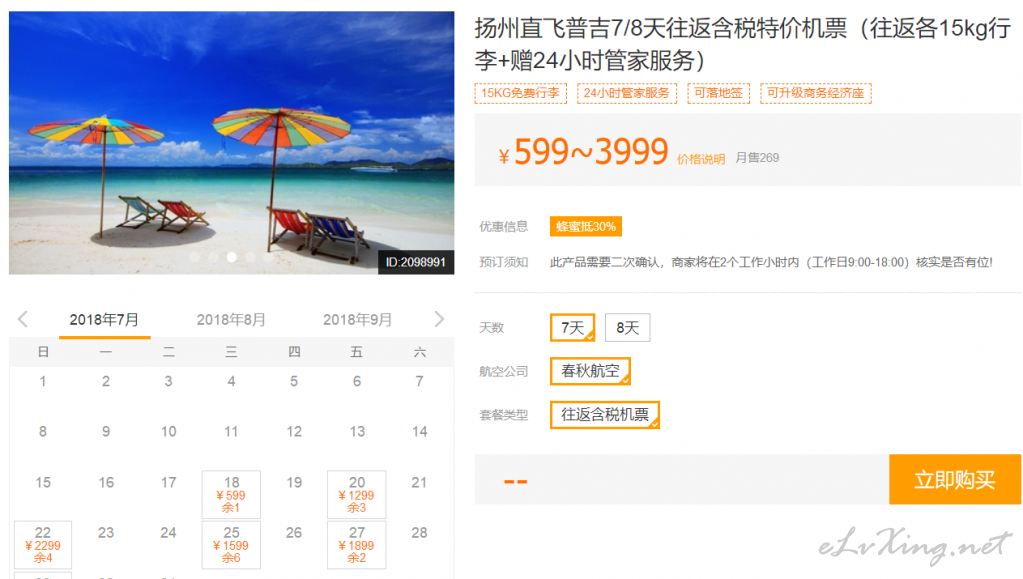Select July 27 priced ¥1899
Screen dimensions: 1023x579
point(356,544)
